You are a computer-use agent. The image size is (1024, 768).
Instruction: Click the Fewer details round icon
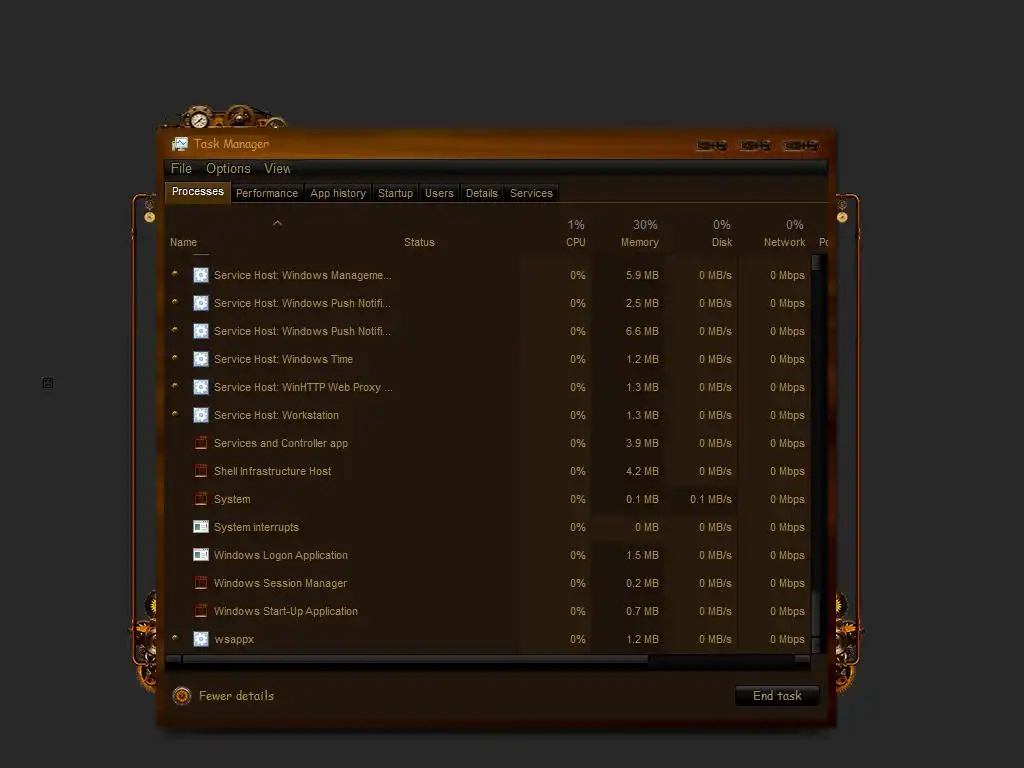(x=182, y=696)
